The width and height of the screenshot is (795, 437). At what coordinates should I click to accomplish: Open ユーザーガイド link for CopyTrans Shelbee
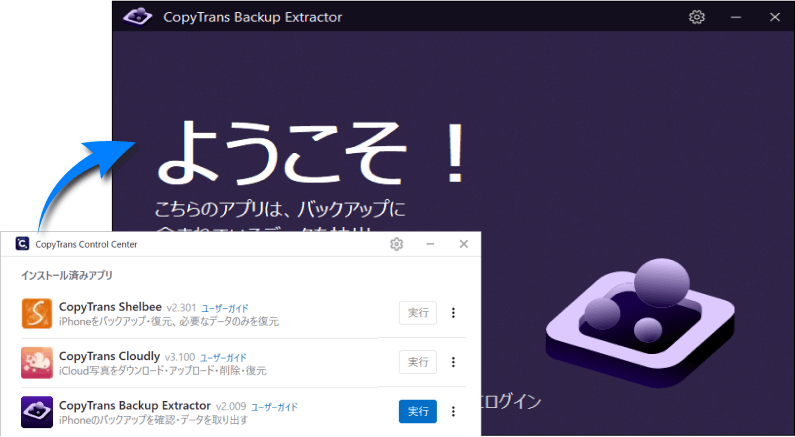(225, 308)
